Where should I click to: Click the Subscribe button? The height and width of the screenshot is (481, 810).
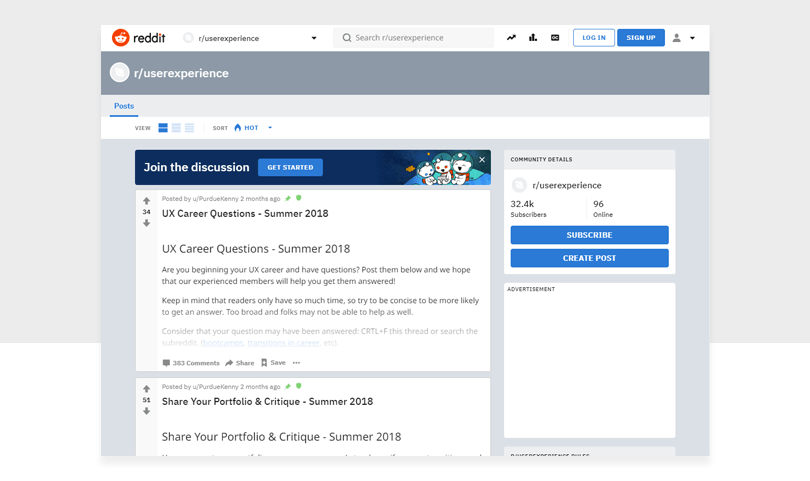pos(589,235)
